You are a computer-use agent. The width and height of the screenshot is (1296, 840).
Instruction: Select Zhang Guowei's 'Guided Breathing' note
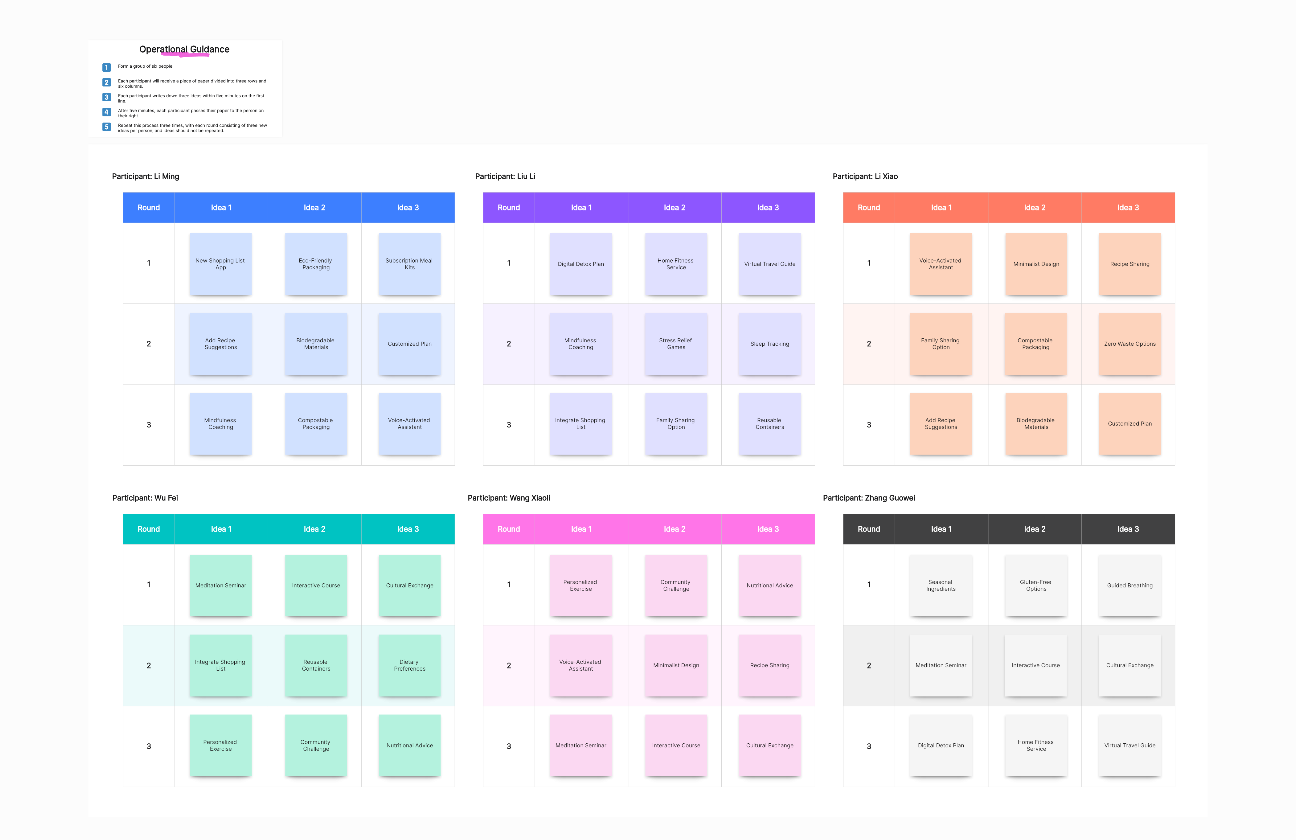(x=1129, y=585)
